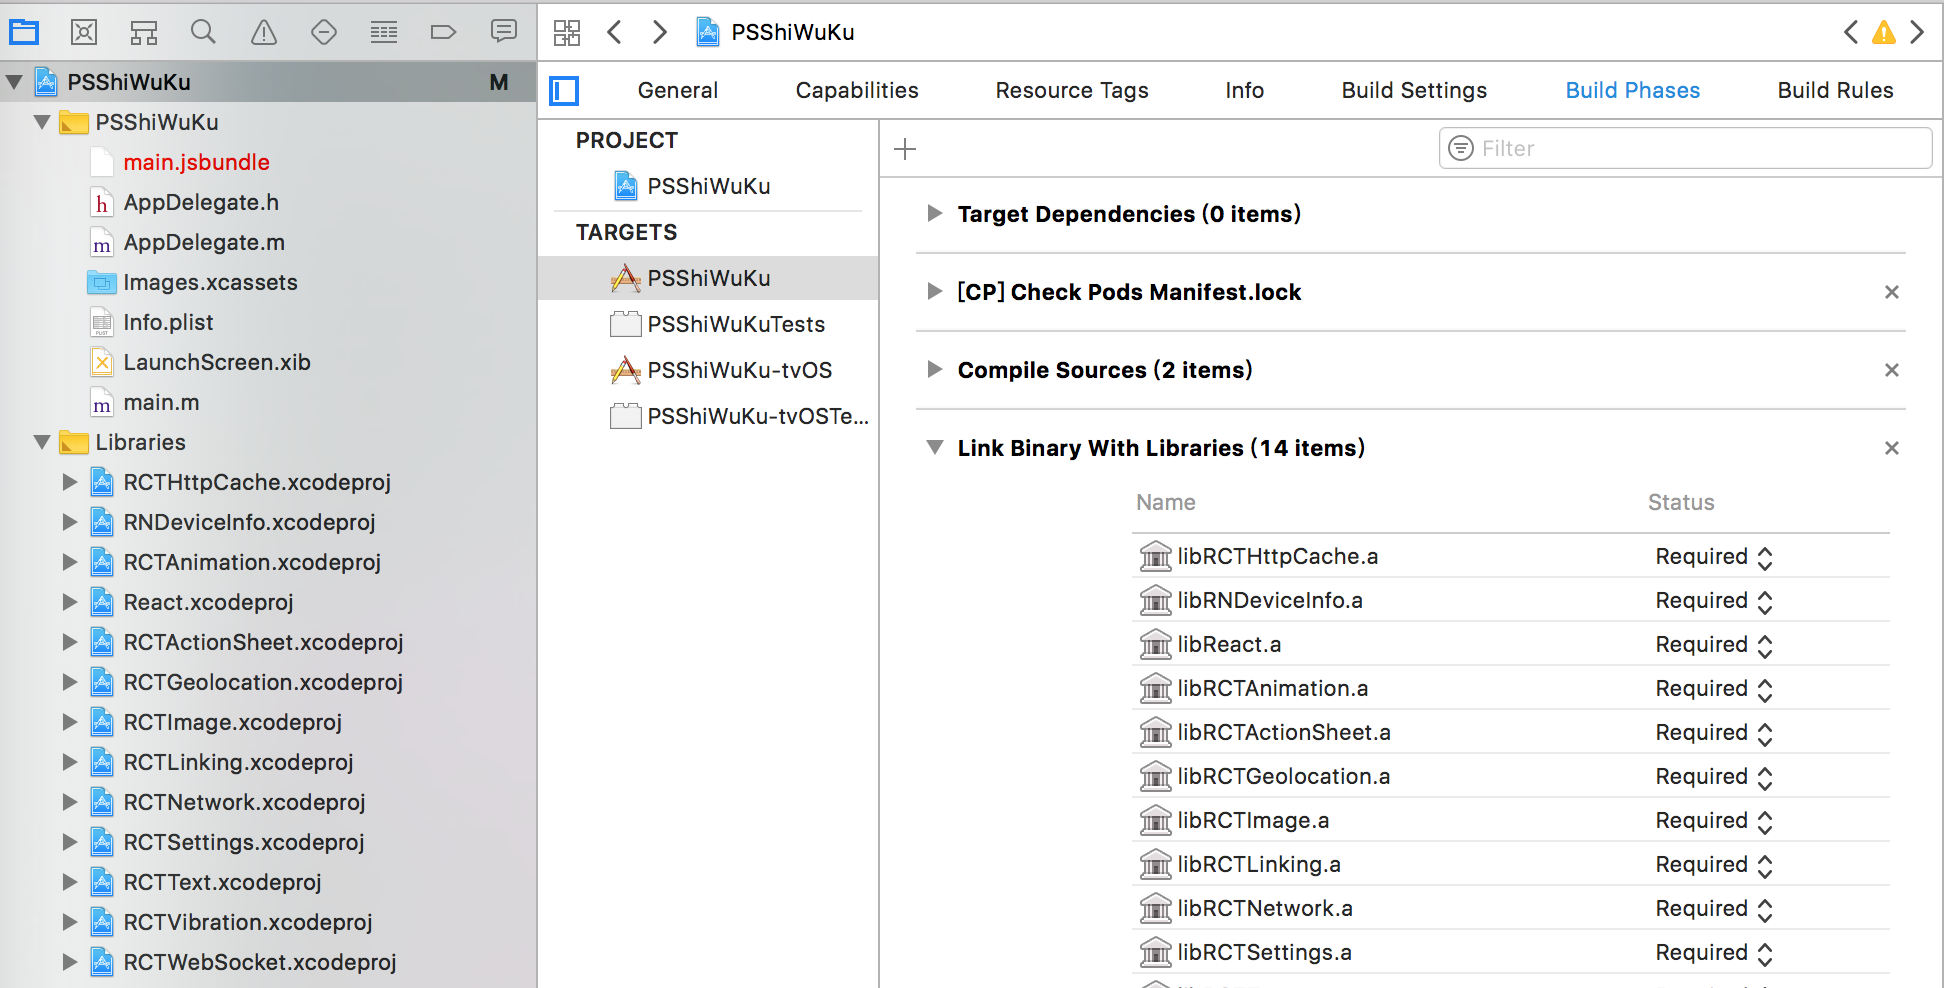
Task: Collapse Link Binary With Libraries section
Action: point(934,447)
